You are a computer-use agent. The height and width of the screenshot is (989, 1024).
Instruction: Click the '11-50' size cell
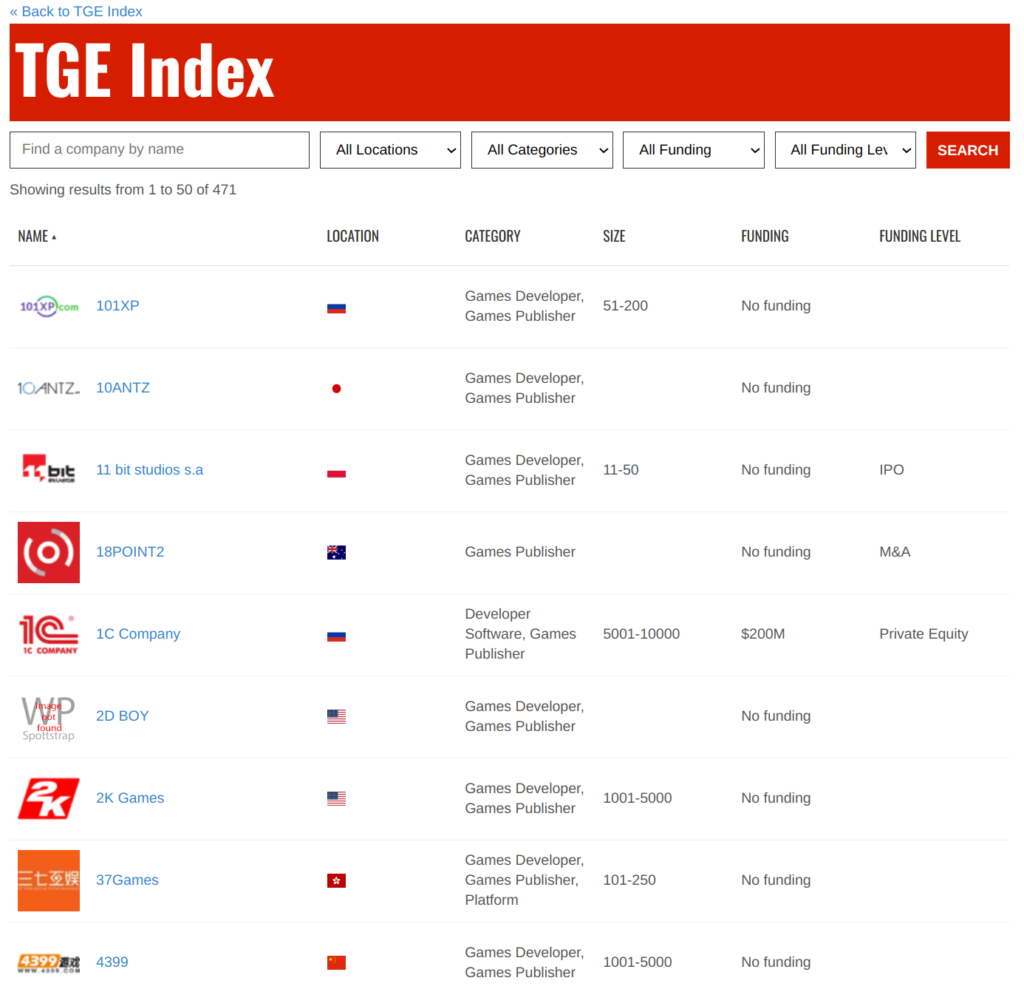click(620, 470)
